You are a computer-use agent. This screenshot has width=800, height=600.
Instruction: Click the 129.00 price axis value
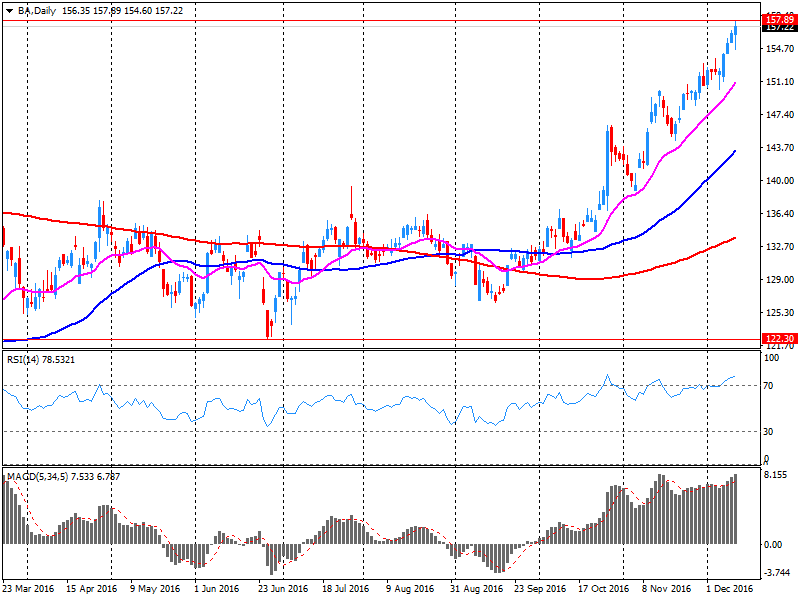coord(780,280)
